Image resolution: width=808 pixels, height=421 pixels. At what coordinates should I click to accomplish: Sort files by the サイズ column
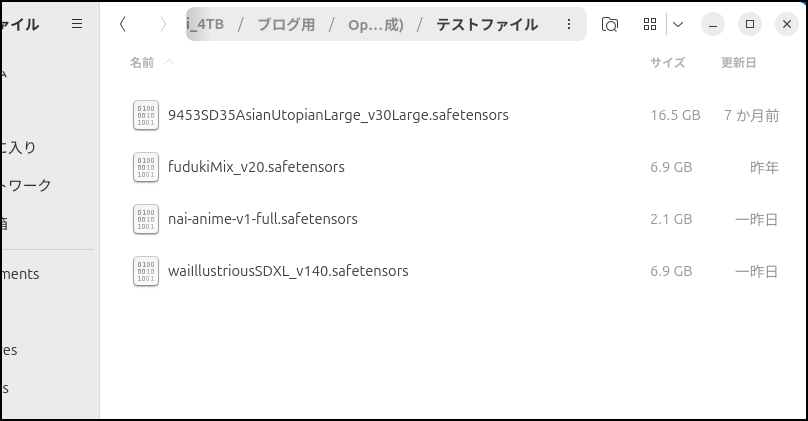click(667, 62)
